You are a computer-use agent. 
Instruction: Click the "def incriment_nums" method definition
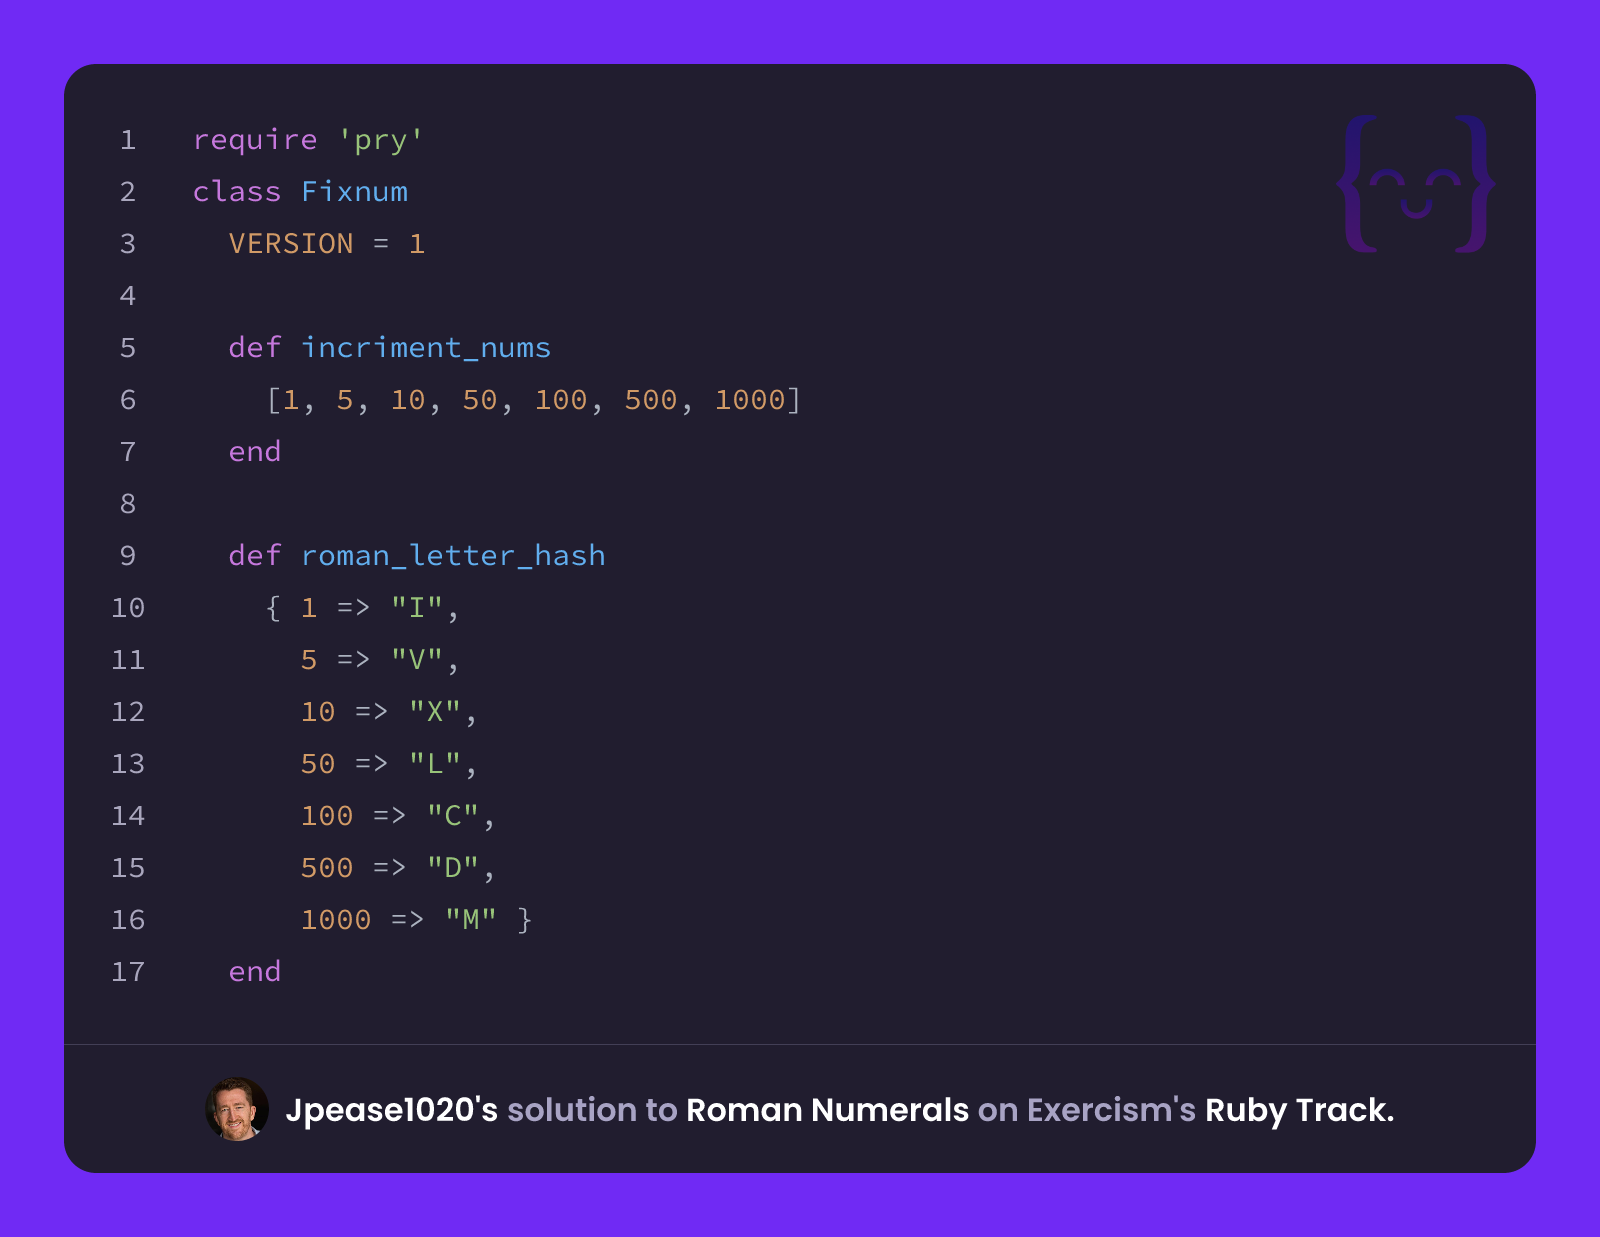390,348
